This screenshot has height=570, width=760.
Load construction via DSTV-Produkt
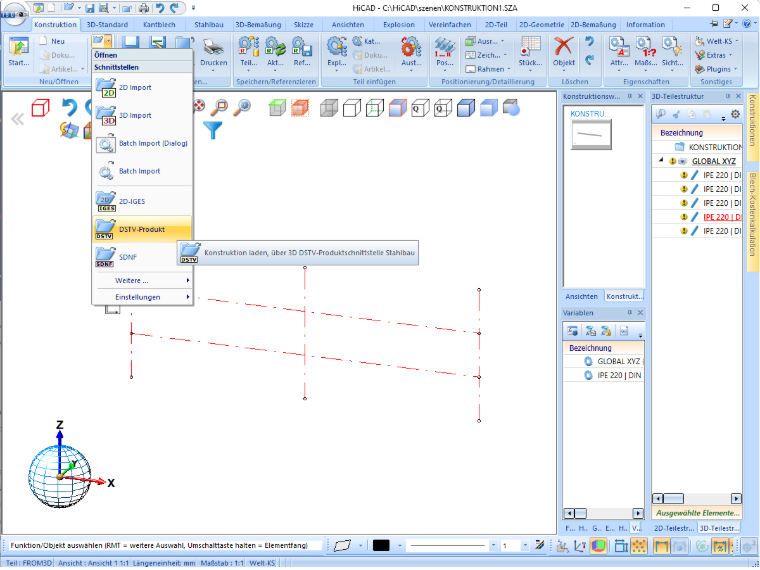pos(142,229)
